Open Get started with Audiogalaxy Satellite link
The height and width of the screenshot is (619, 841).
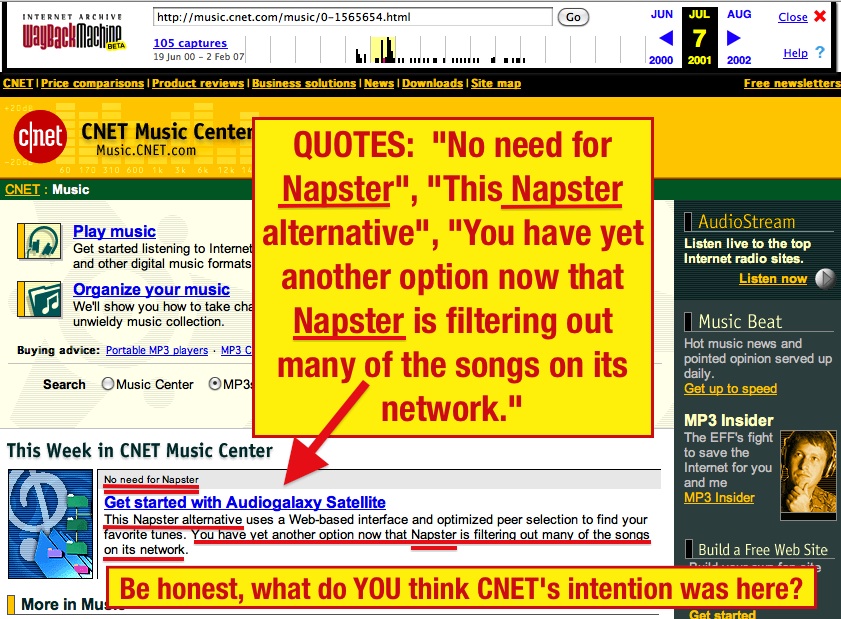click(245, 502)
